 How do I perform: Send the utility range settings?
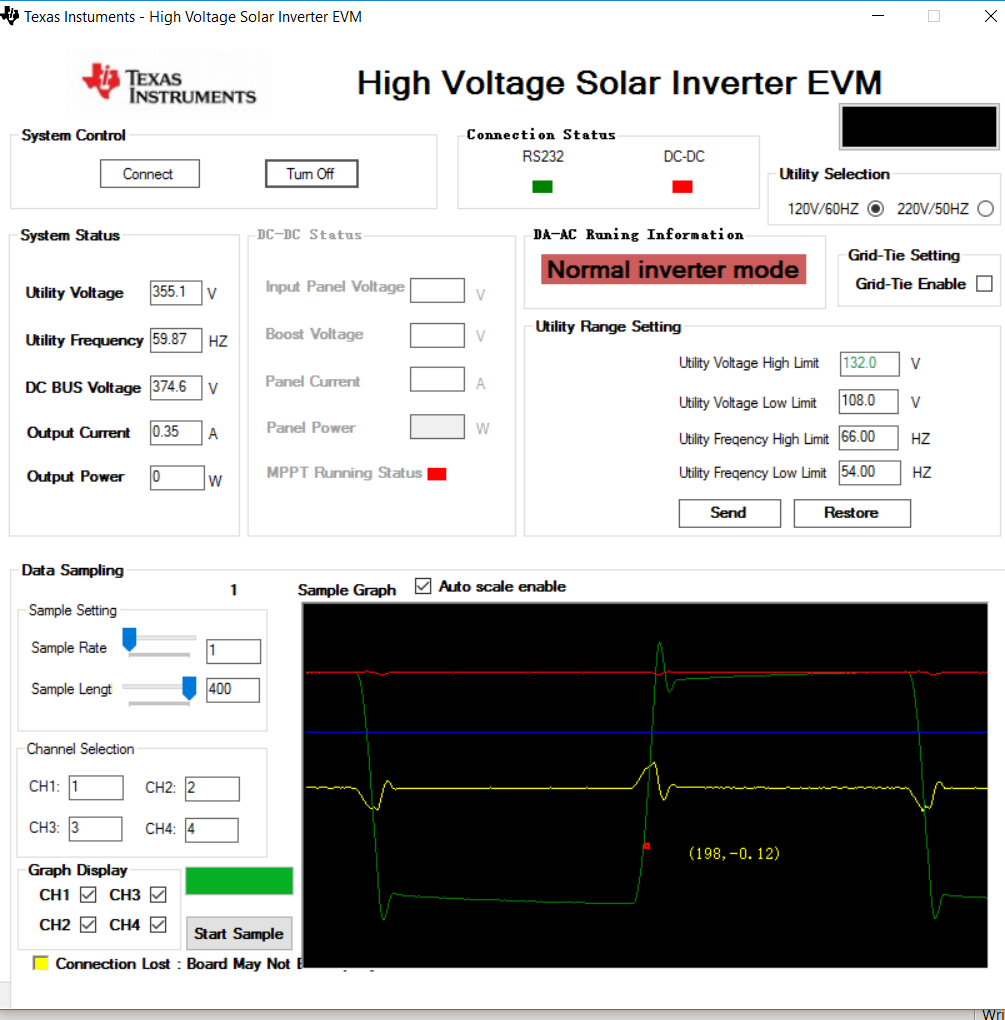pos(729,513)
